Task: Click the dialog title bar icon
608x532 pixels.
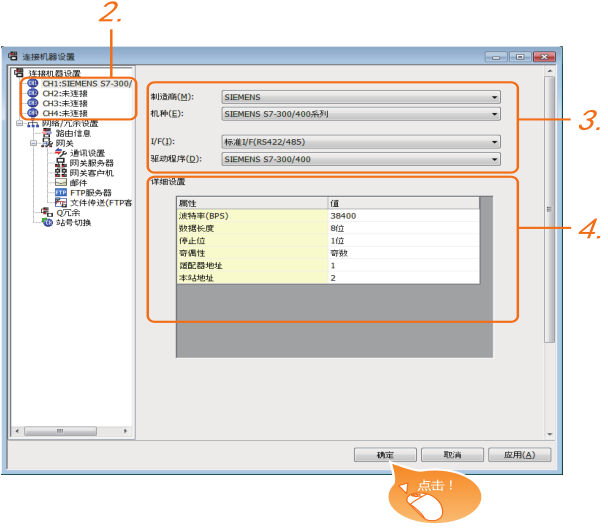Action: coord(13,56)
